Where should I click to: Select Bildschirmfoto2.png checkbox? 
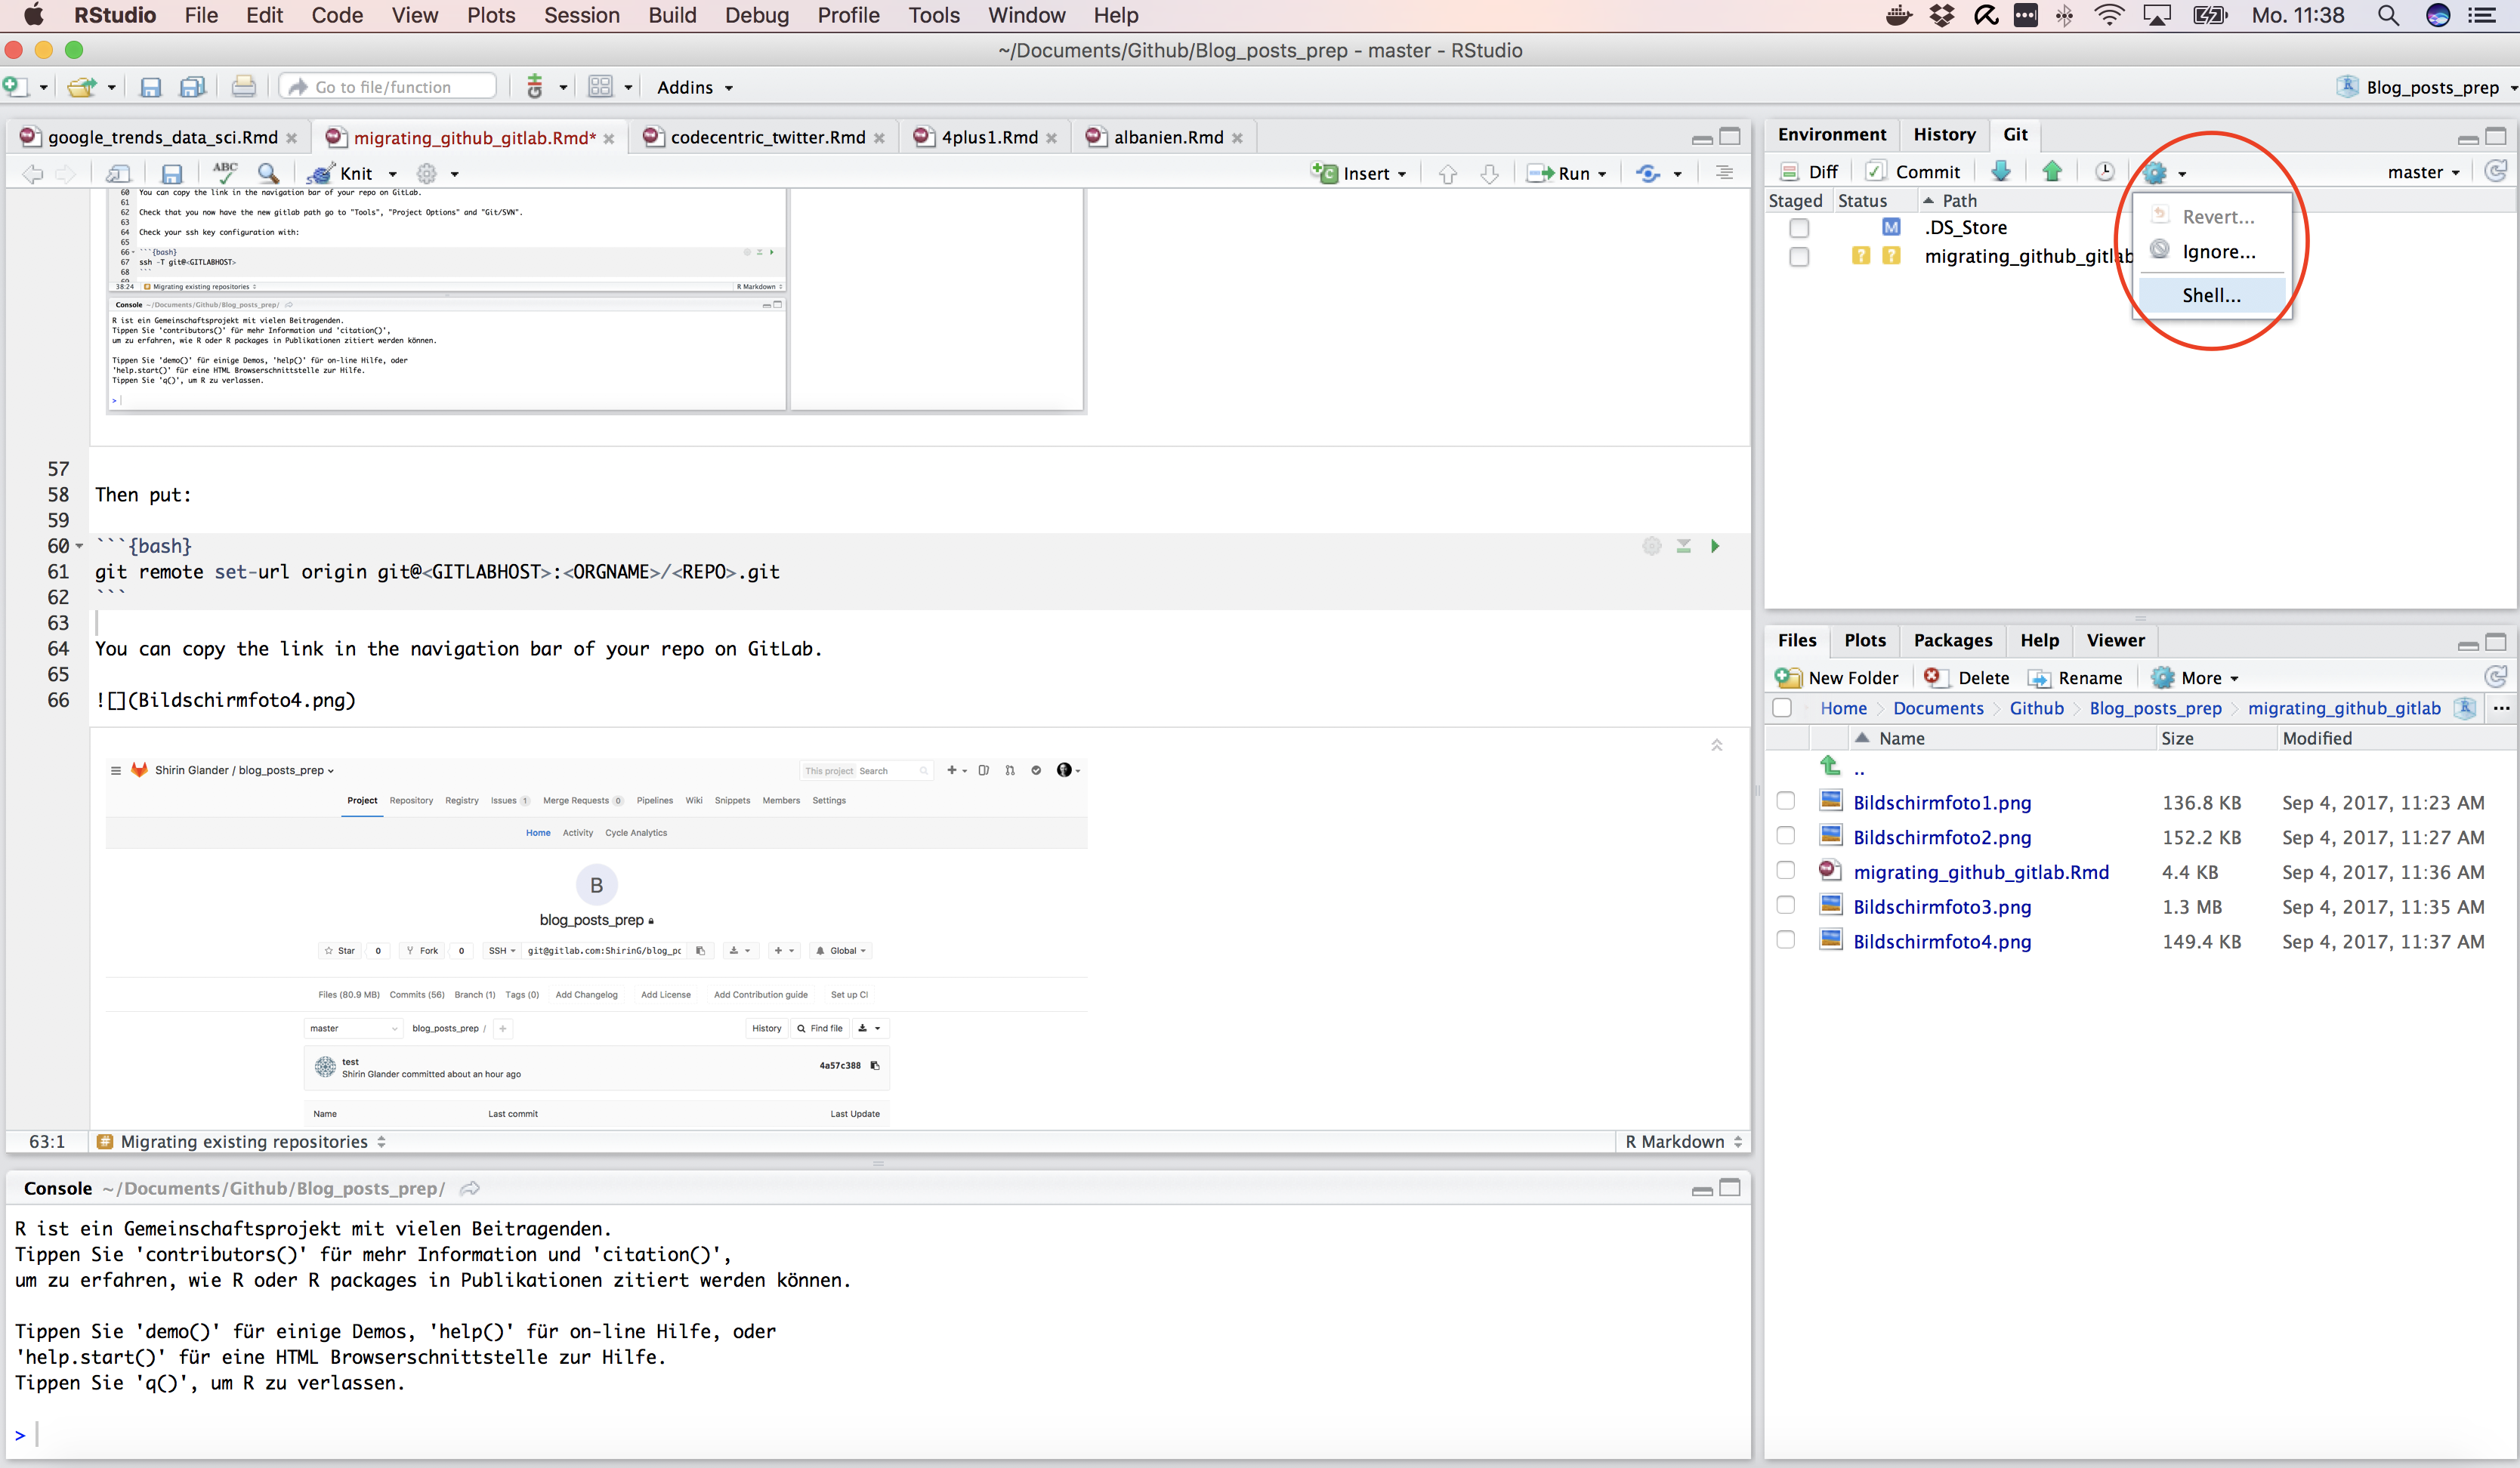click(1786, 836)
